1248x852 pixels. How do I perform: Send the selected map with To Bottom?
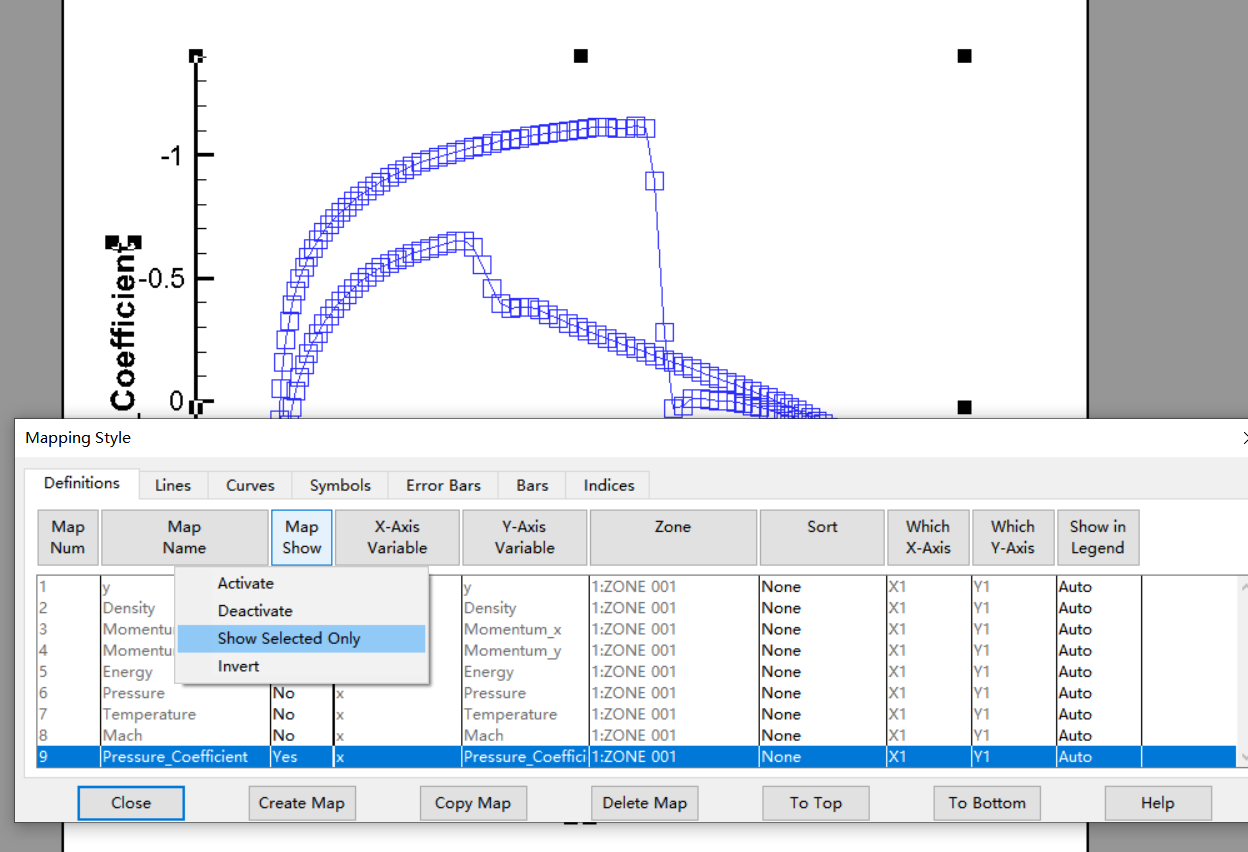click(x=987, y=803)
